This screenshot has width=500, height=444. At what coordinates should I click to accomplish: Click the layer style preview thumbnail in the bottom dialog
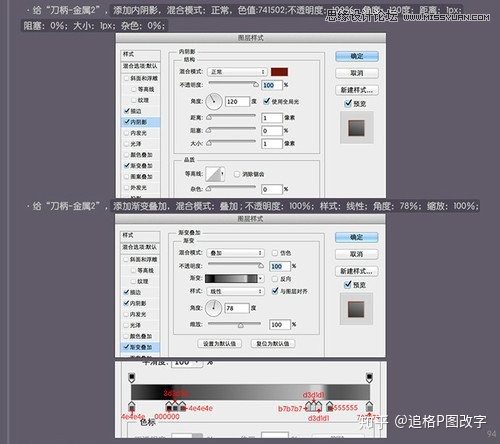tap(356, 309)
